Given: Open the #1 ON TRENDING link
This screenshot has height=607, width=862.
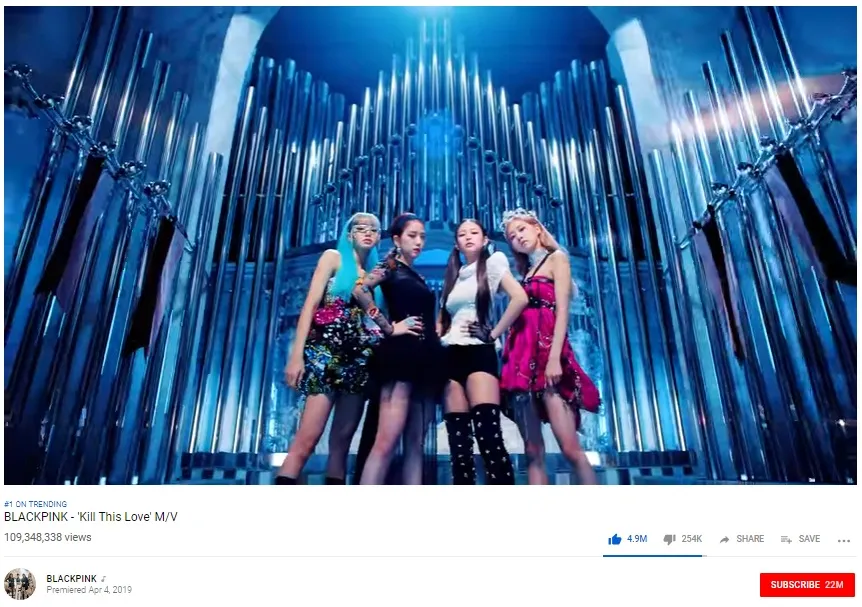Looking at the screenshot, I should click(x=35, y=504).
